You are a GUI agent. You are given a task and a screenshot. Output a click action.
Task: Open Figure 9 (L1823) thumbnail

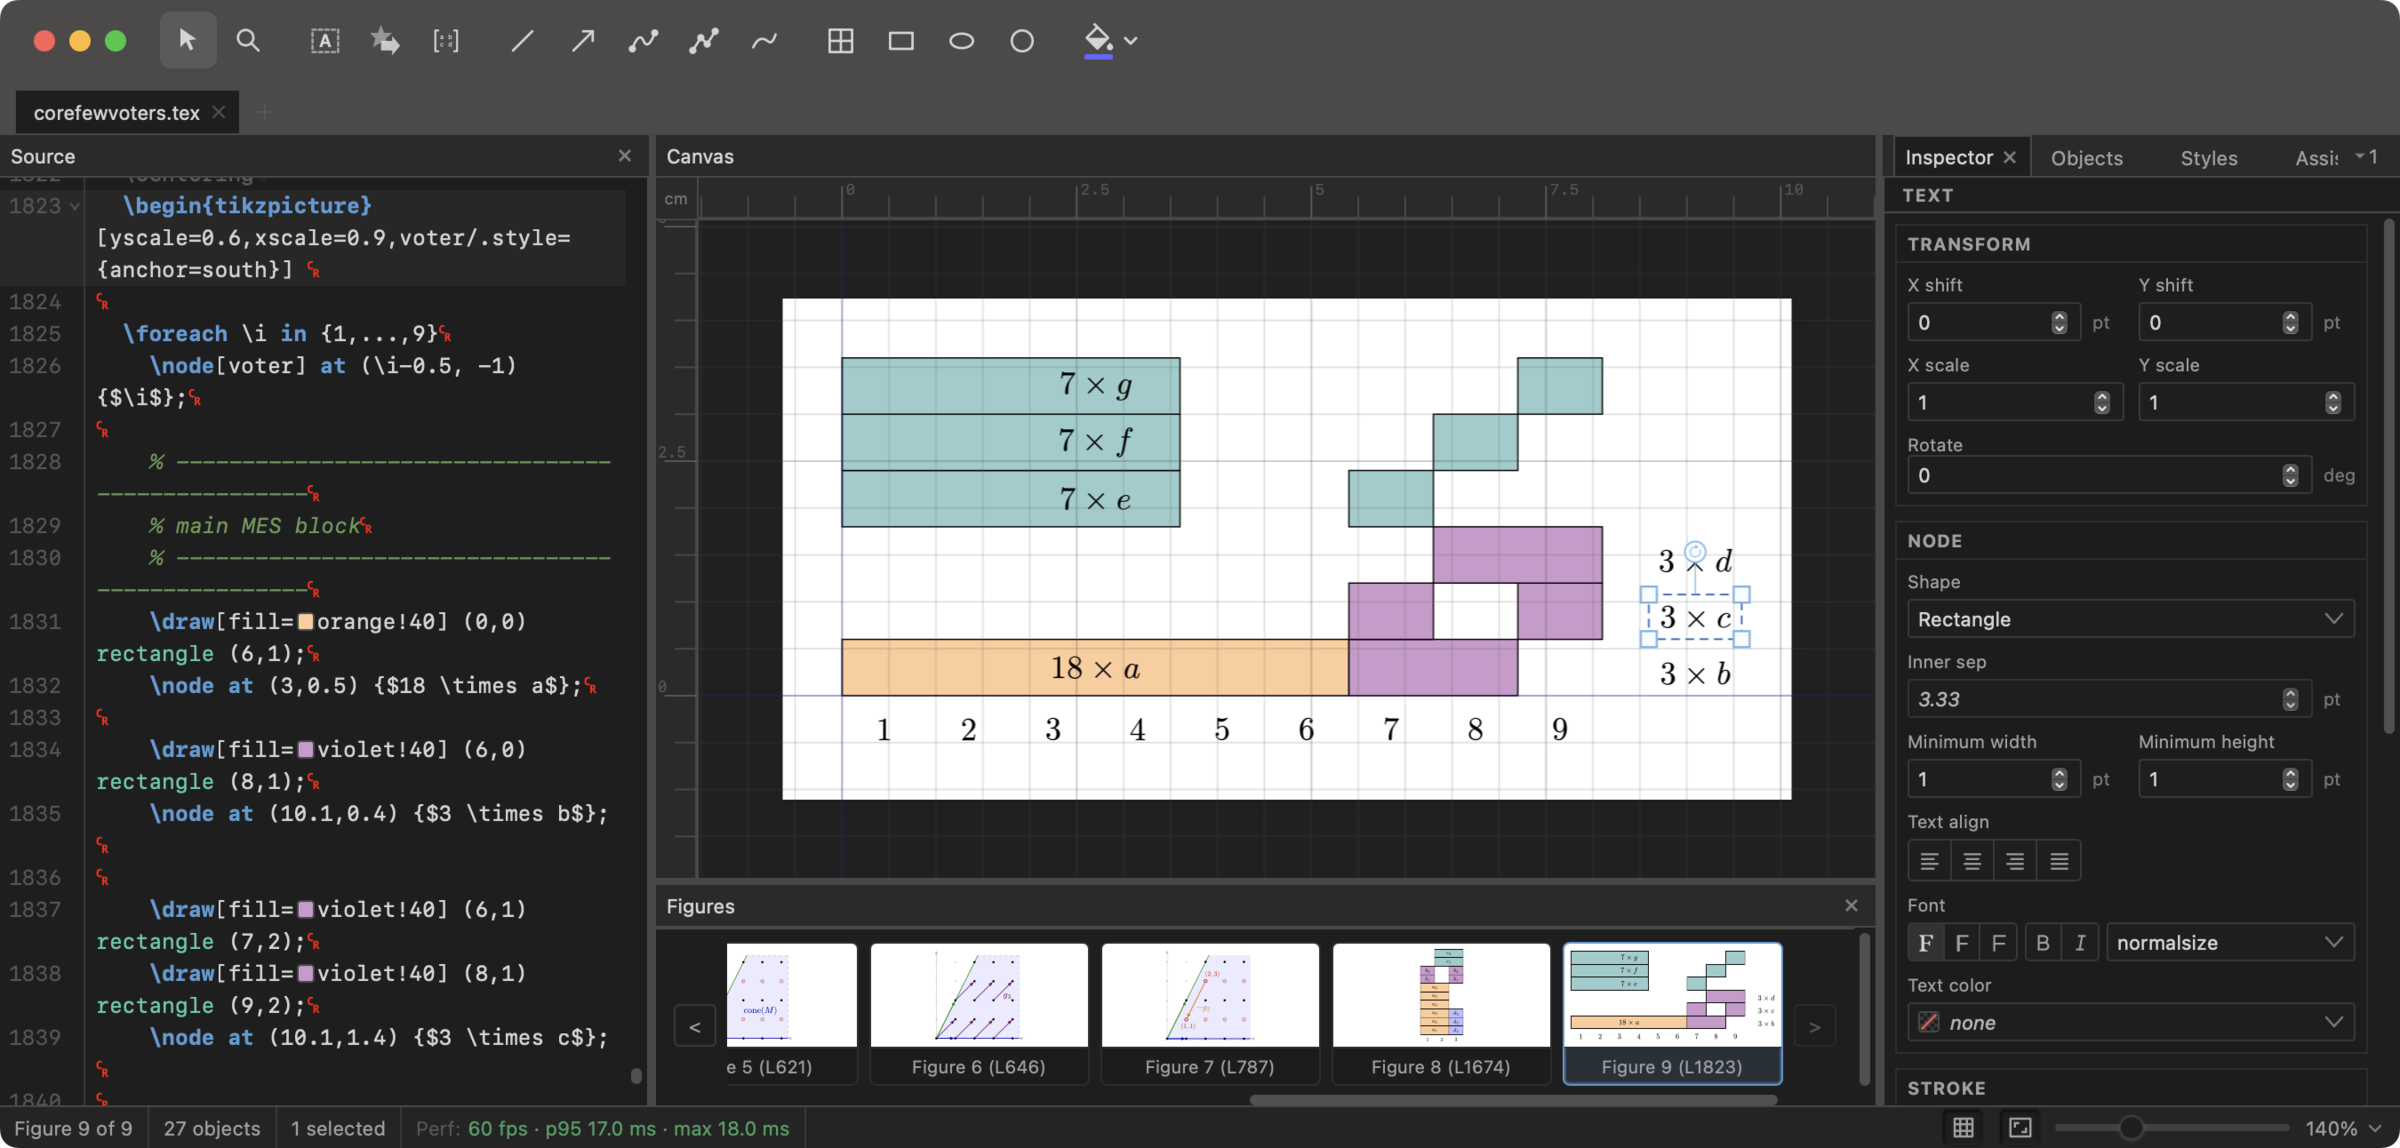click(x=1672, y=1012)
